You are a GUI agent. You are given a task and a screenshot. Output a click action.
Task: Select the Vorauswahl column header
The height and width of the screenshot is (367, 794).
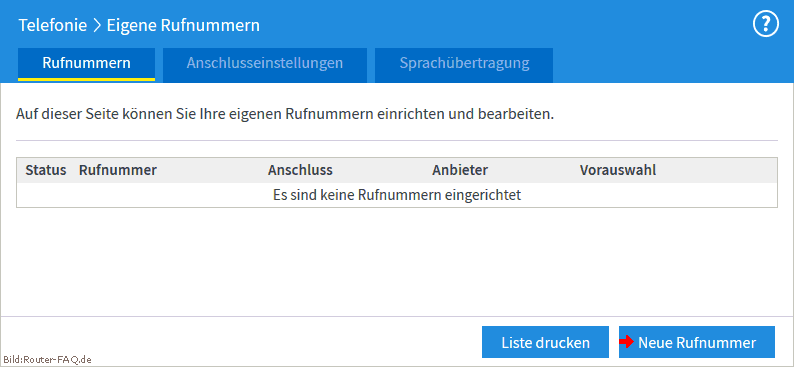click(618, 170)
